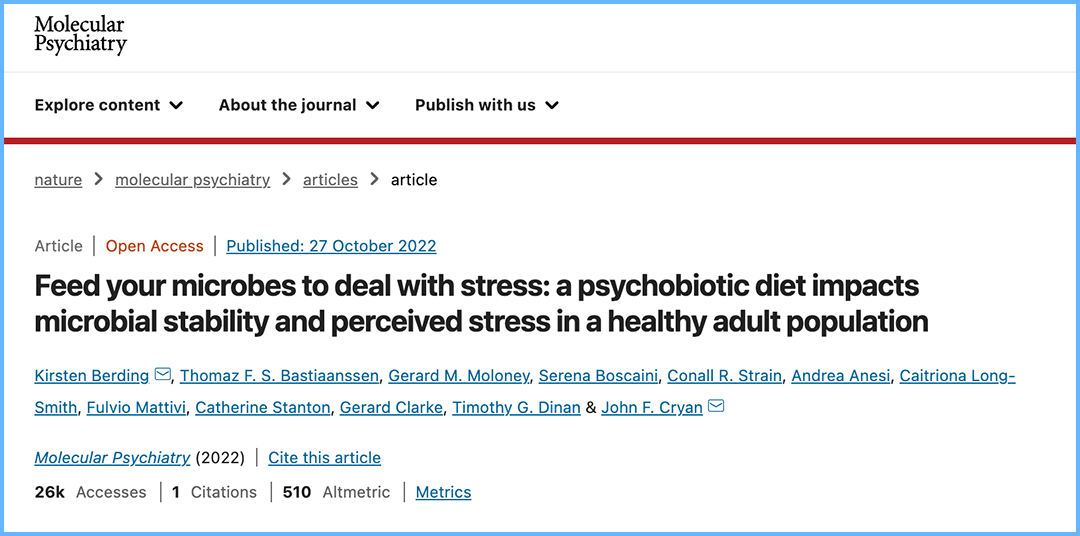Open author Thomaz F. S. Bastiaanssen's profile
Image resolution: width=1080 pixels, height=536 pixels.
pos(279,376)
